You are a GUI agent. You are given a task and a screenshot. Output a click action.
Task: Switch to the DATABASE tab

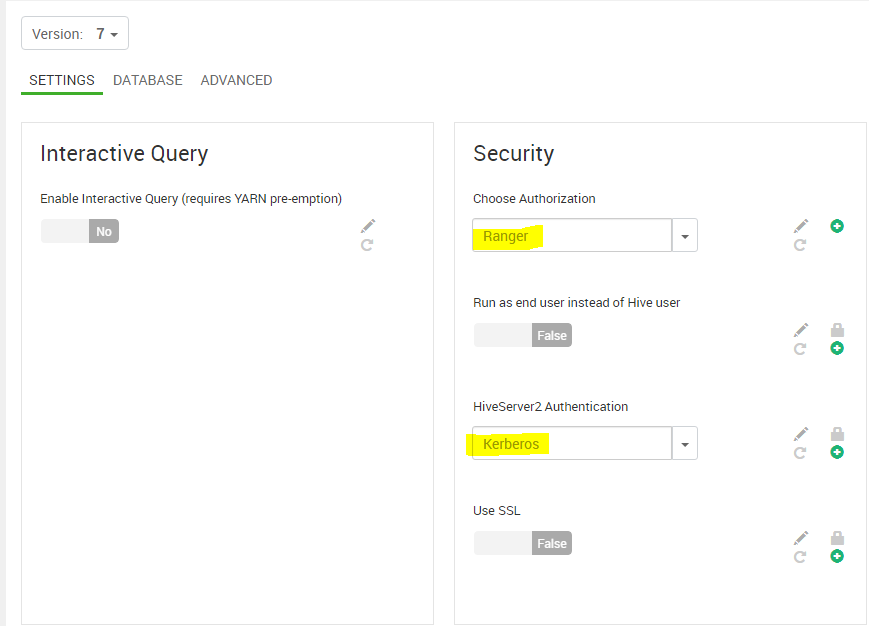(x=147, y=80)
